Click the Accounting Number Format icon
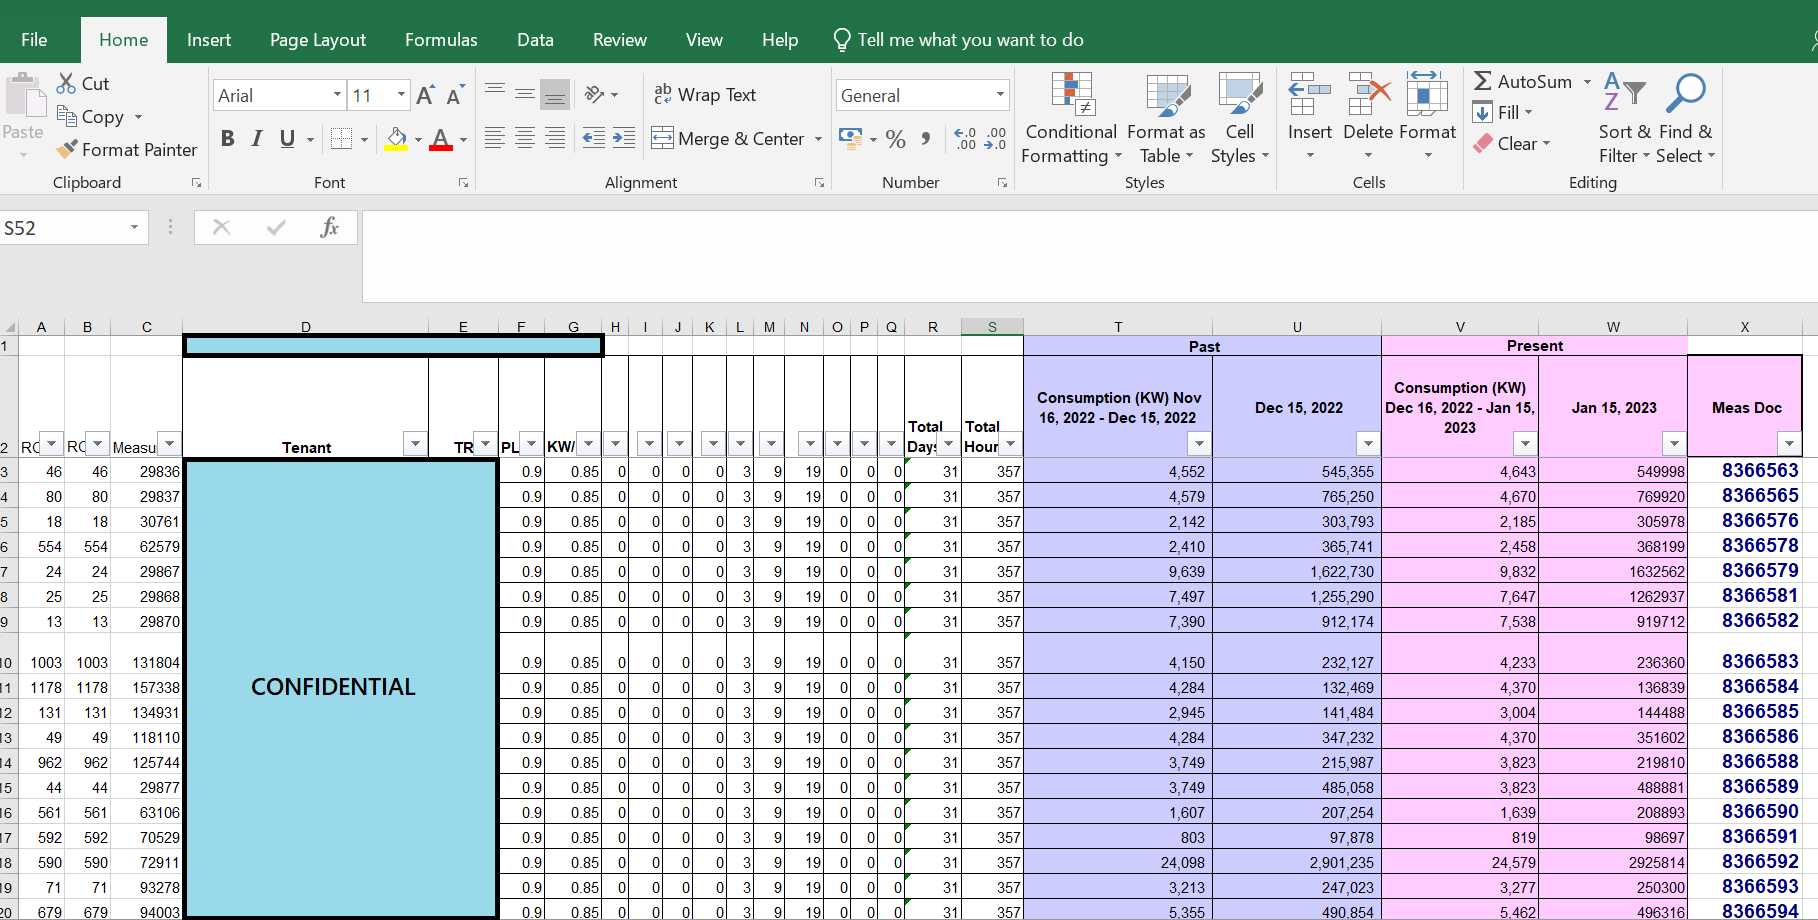1818x920 pixels. [851, 138]
